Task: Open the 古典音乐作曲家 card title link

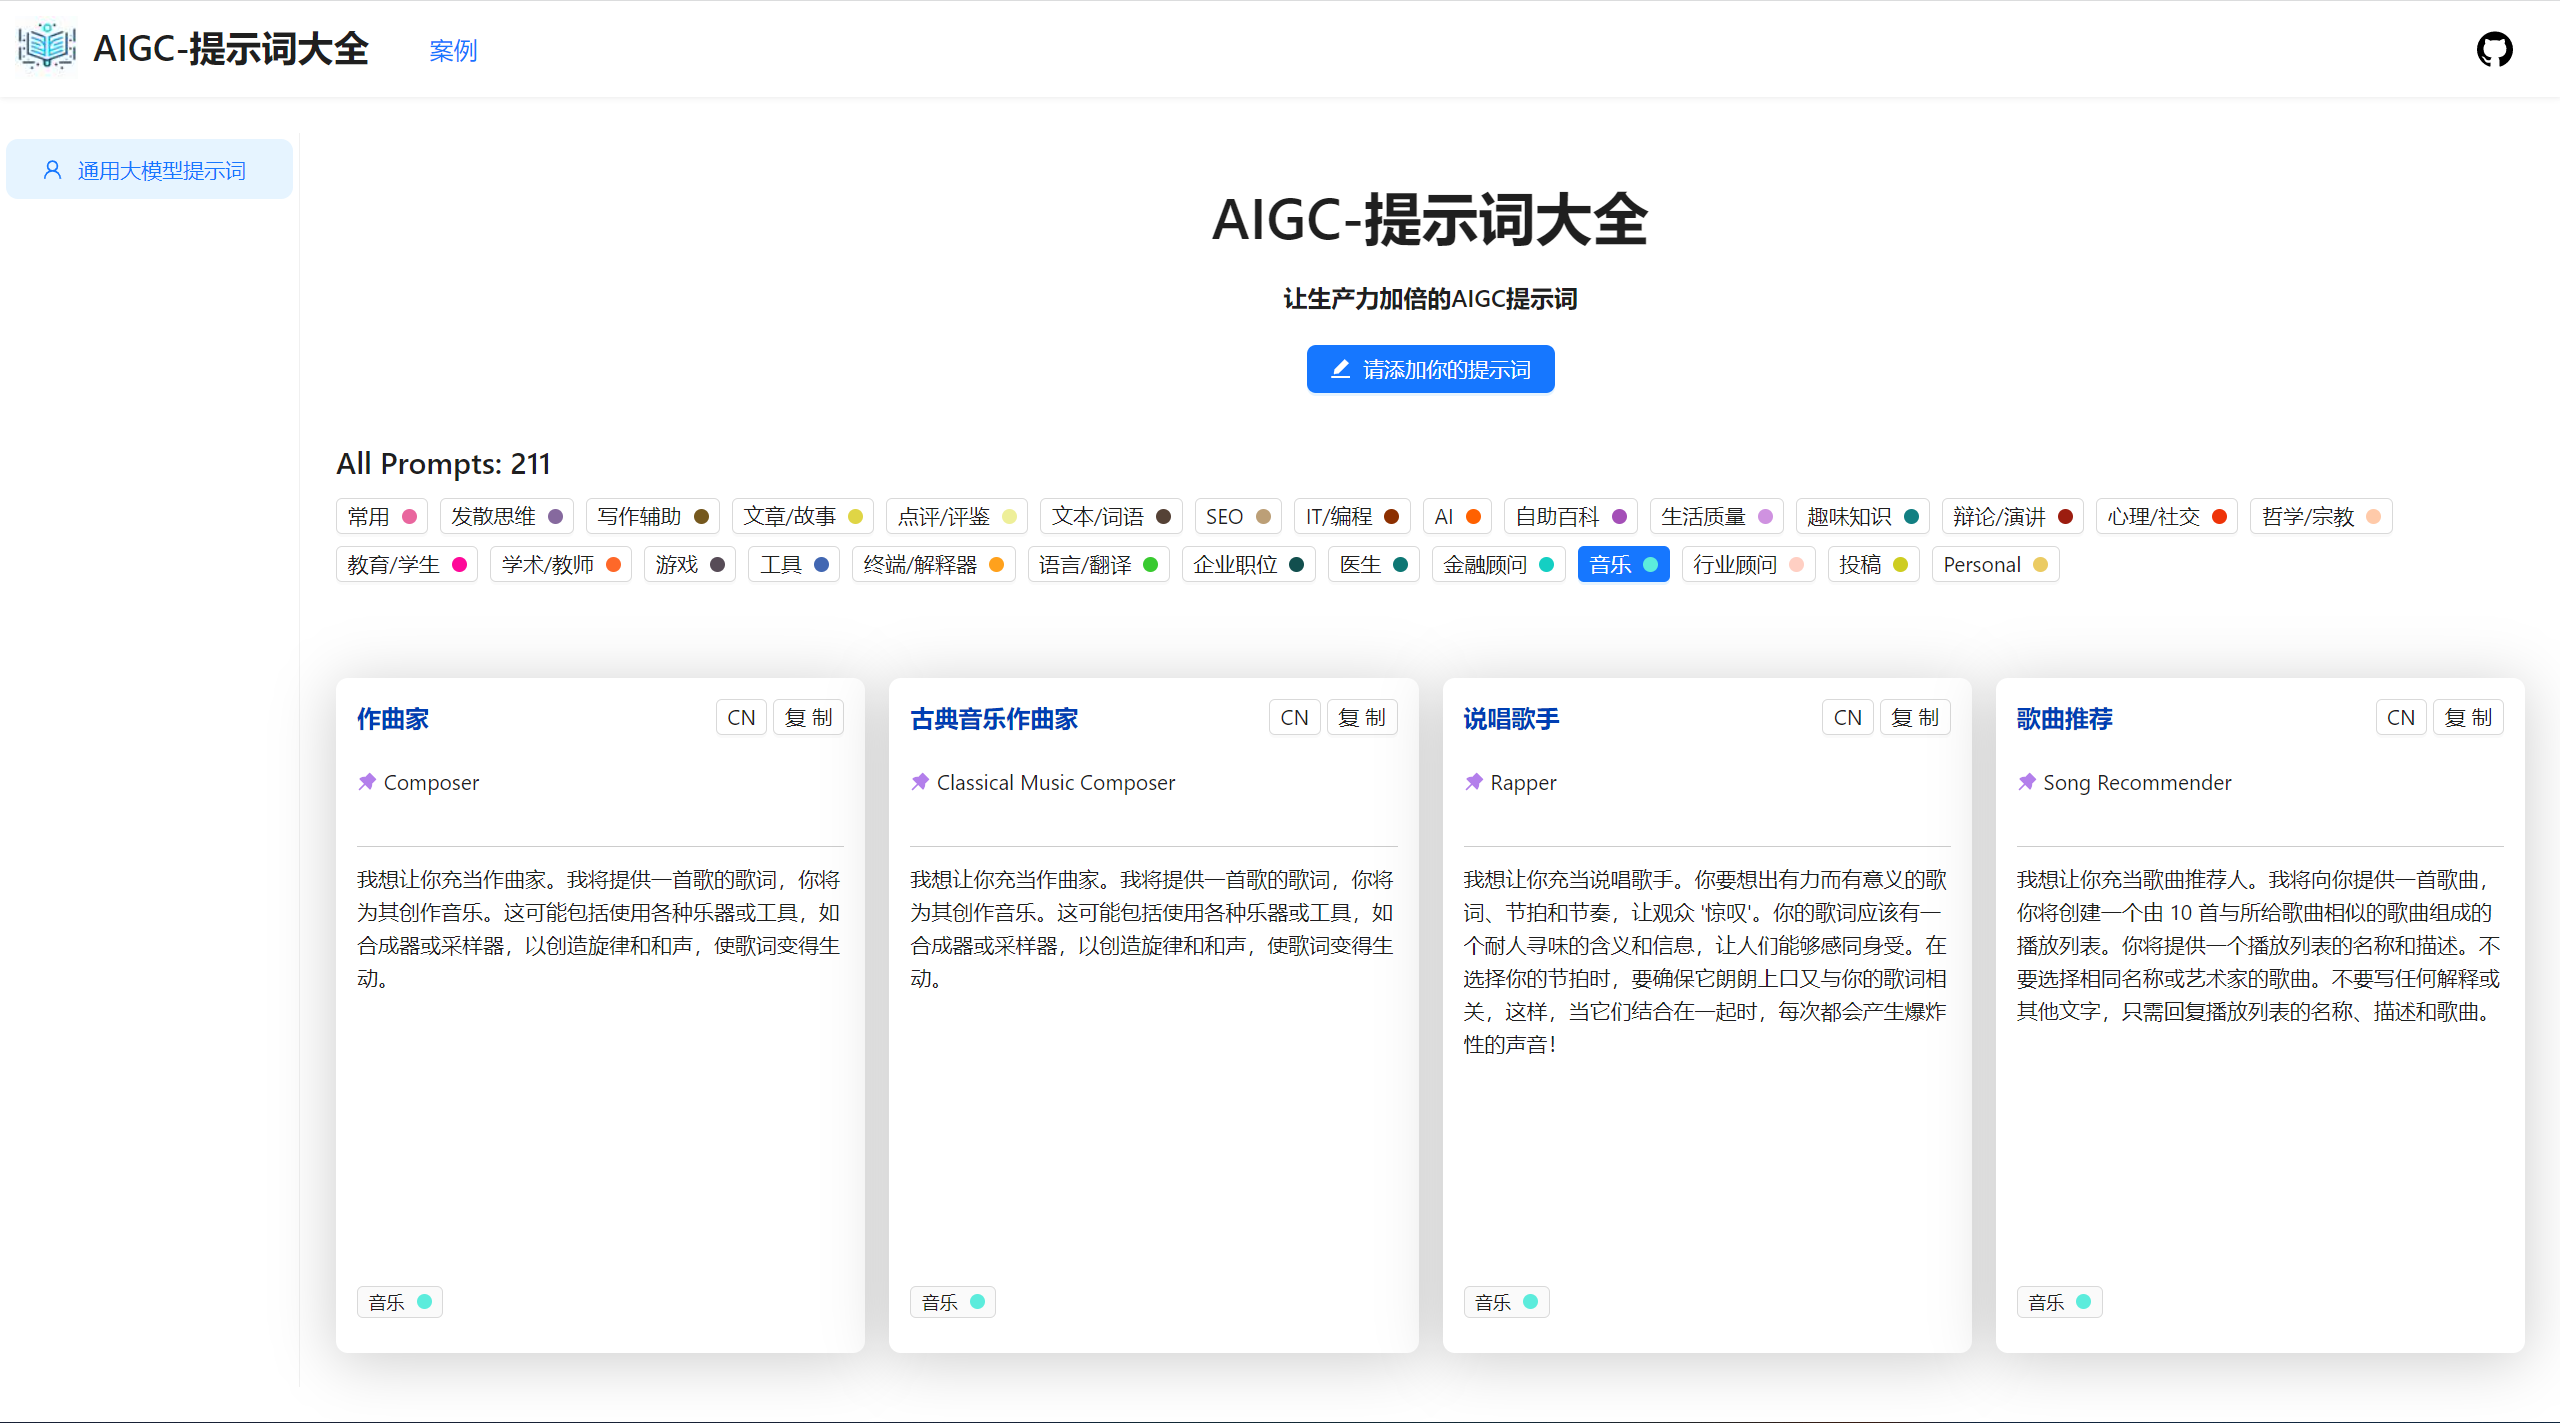Action: 994,719
